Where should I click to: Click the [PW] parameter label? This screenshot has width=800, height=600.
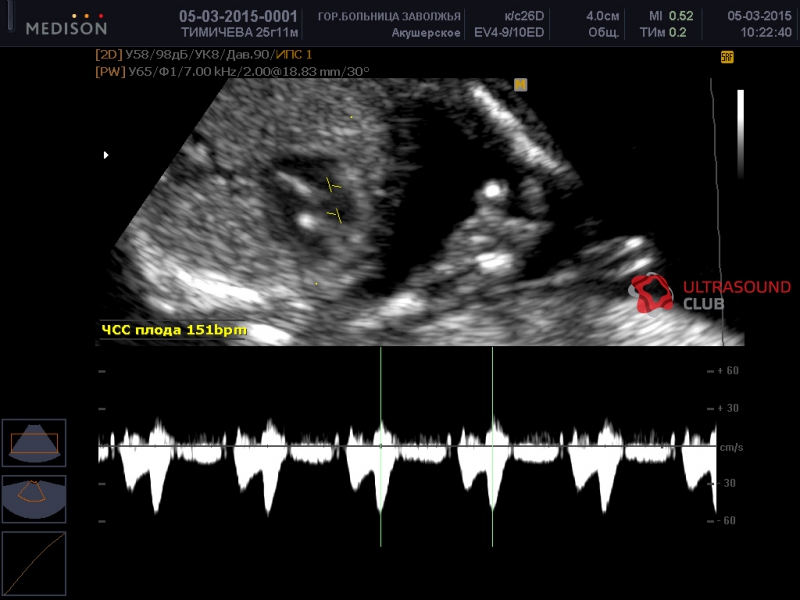tap(110, 71)
